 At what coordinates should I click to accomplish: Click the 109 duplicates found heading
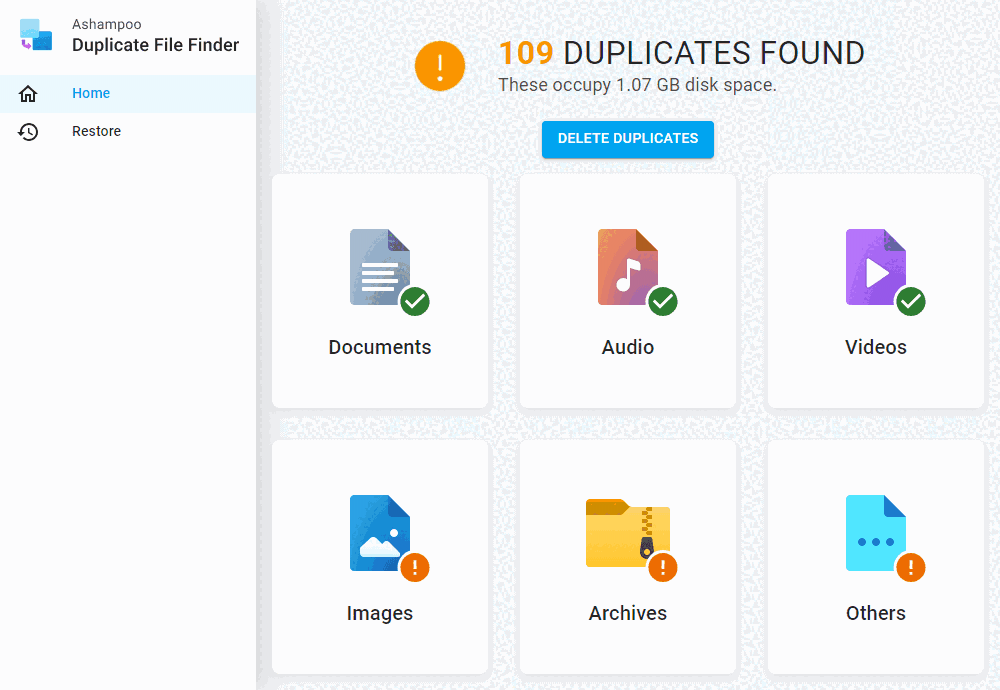(x=680, y=53)
